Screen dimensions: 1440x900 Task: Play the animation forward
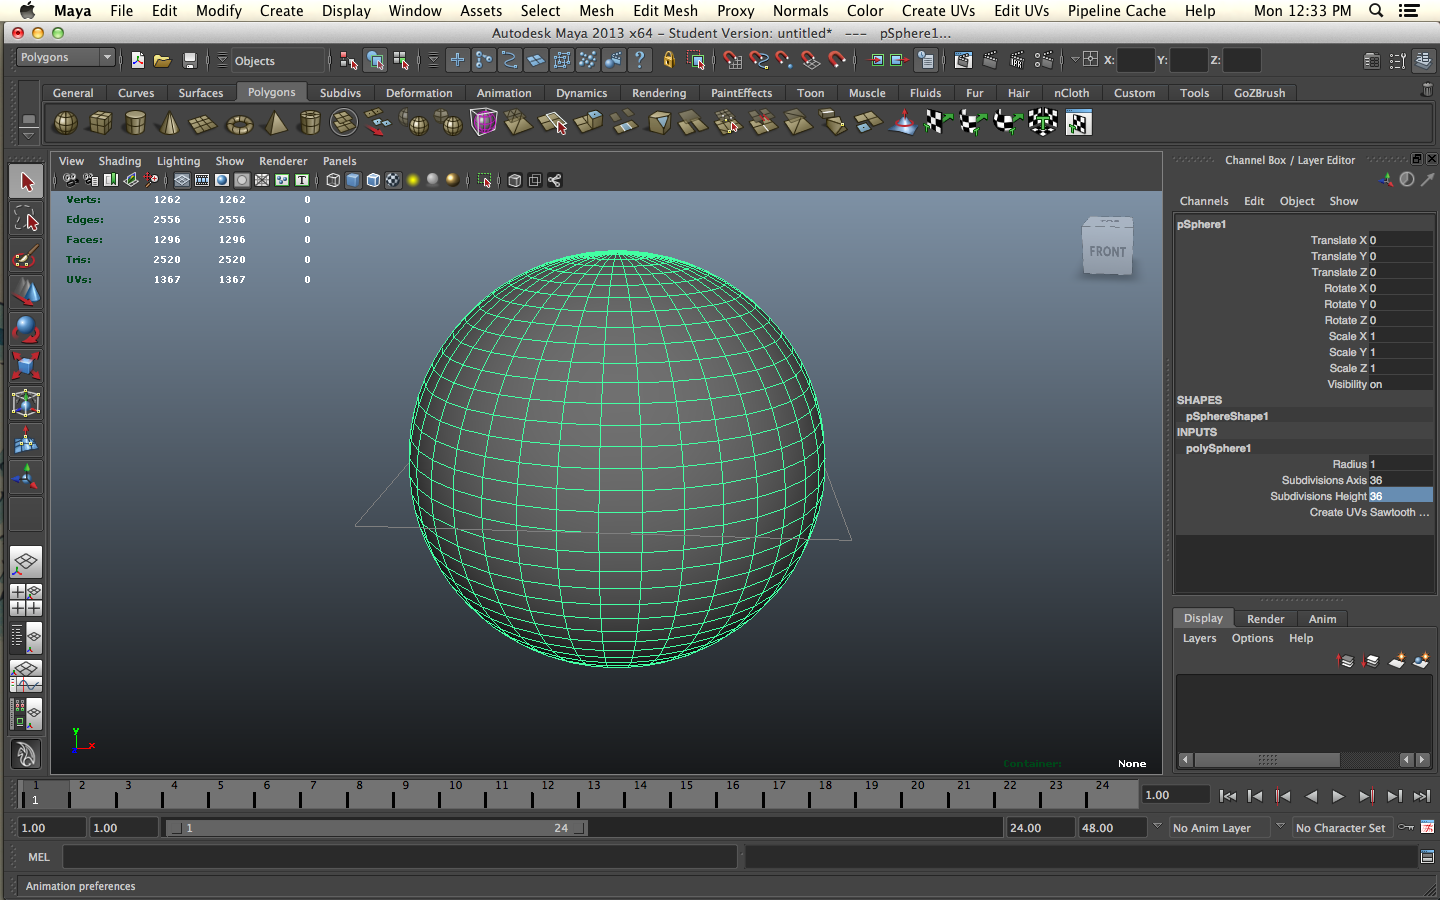tap(1338, 796)
